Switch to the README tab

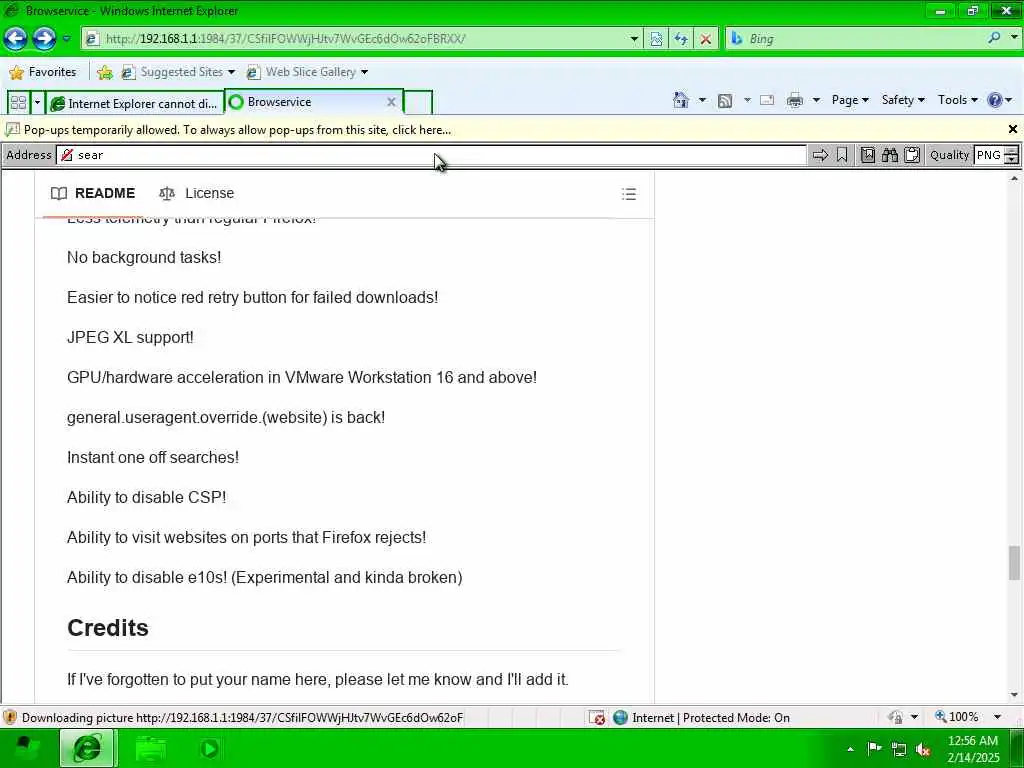pyautogui.click(x=93, y=193)
